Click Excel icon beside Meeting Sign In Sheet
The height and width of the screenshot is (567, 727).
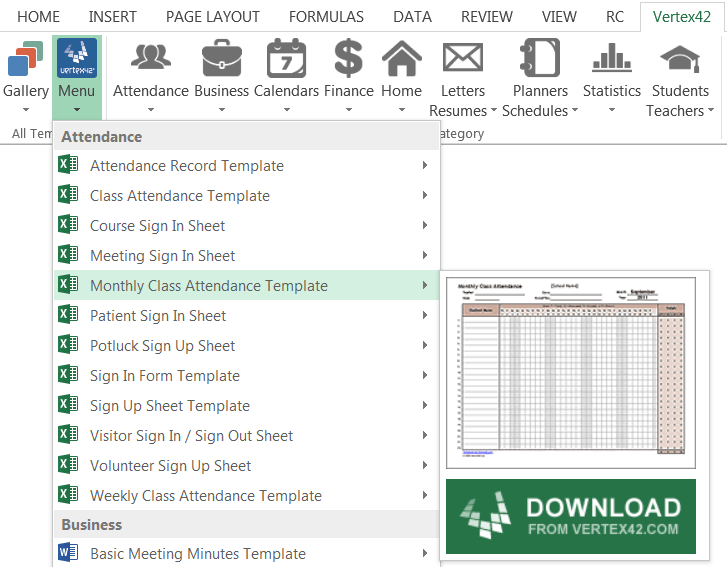pyautogui.click(x=68, y=255)
